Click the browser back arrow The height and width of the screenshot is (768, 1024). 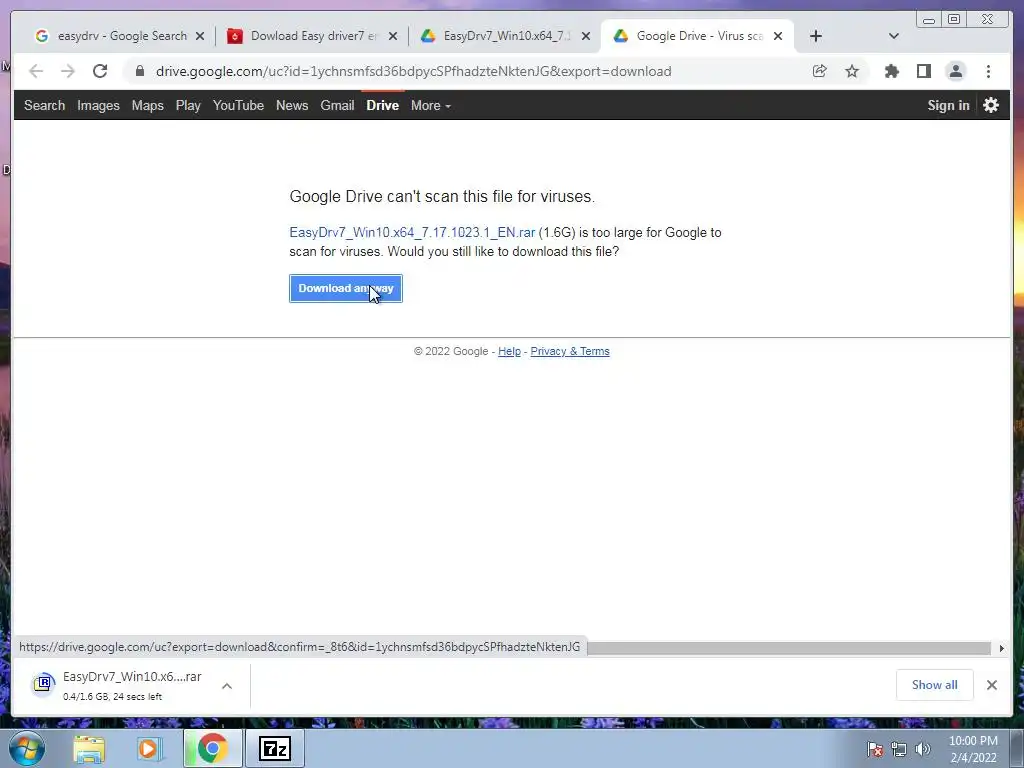pos(36,71)
